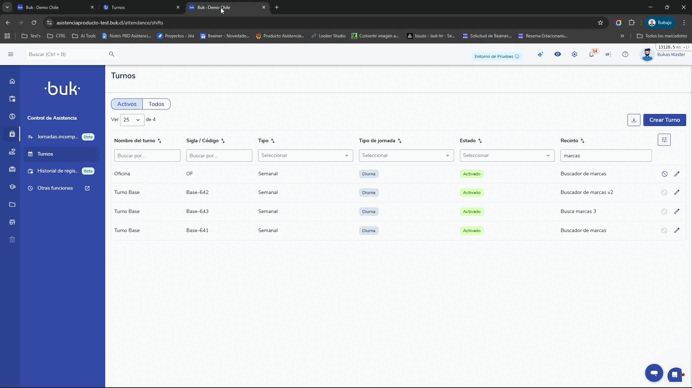Image resolution: width=692 pixels, height=388 pixels.
Task: Open the help question mark icon
Action: (x=625, y=54)
